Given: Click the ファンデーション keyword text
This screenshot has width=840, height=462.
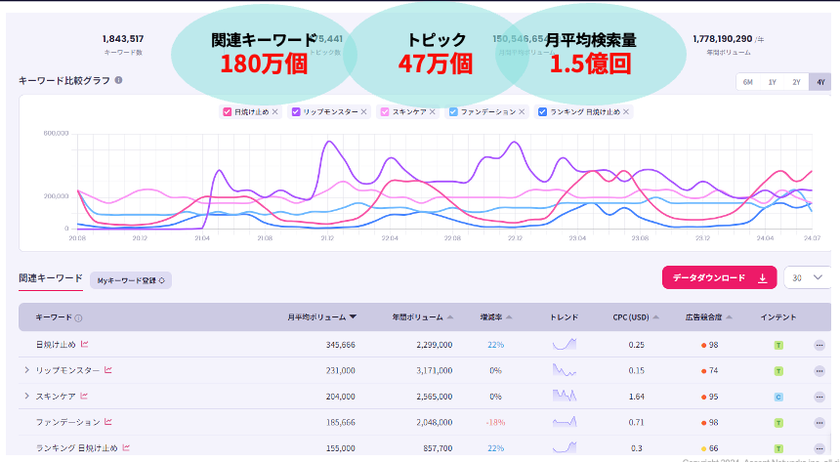Looking at the screenshot, I should pyautogui.click(x=68, y=422).
